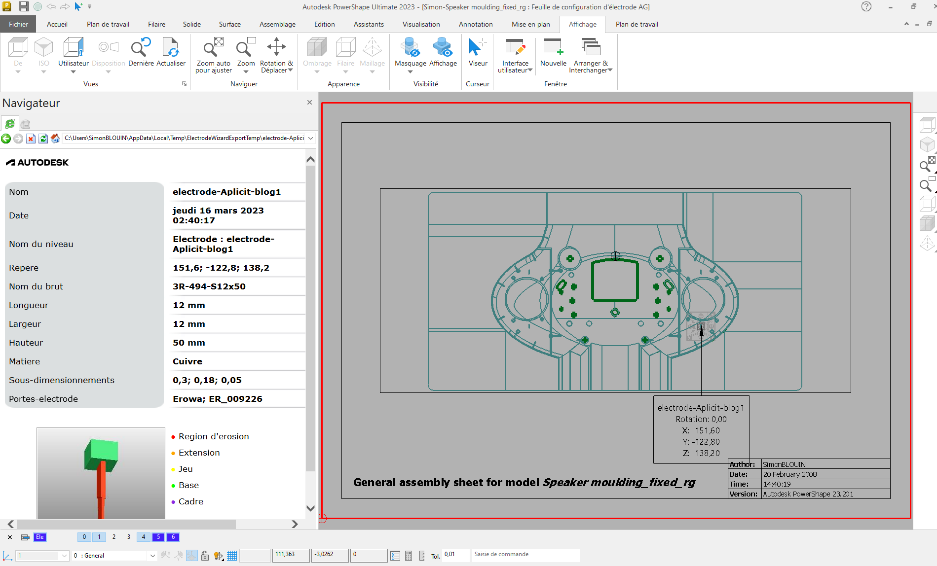Click the tolerance value field
This screenshot has width=937, height=566.
click(x=455, y=555)
